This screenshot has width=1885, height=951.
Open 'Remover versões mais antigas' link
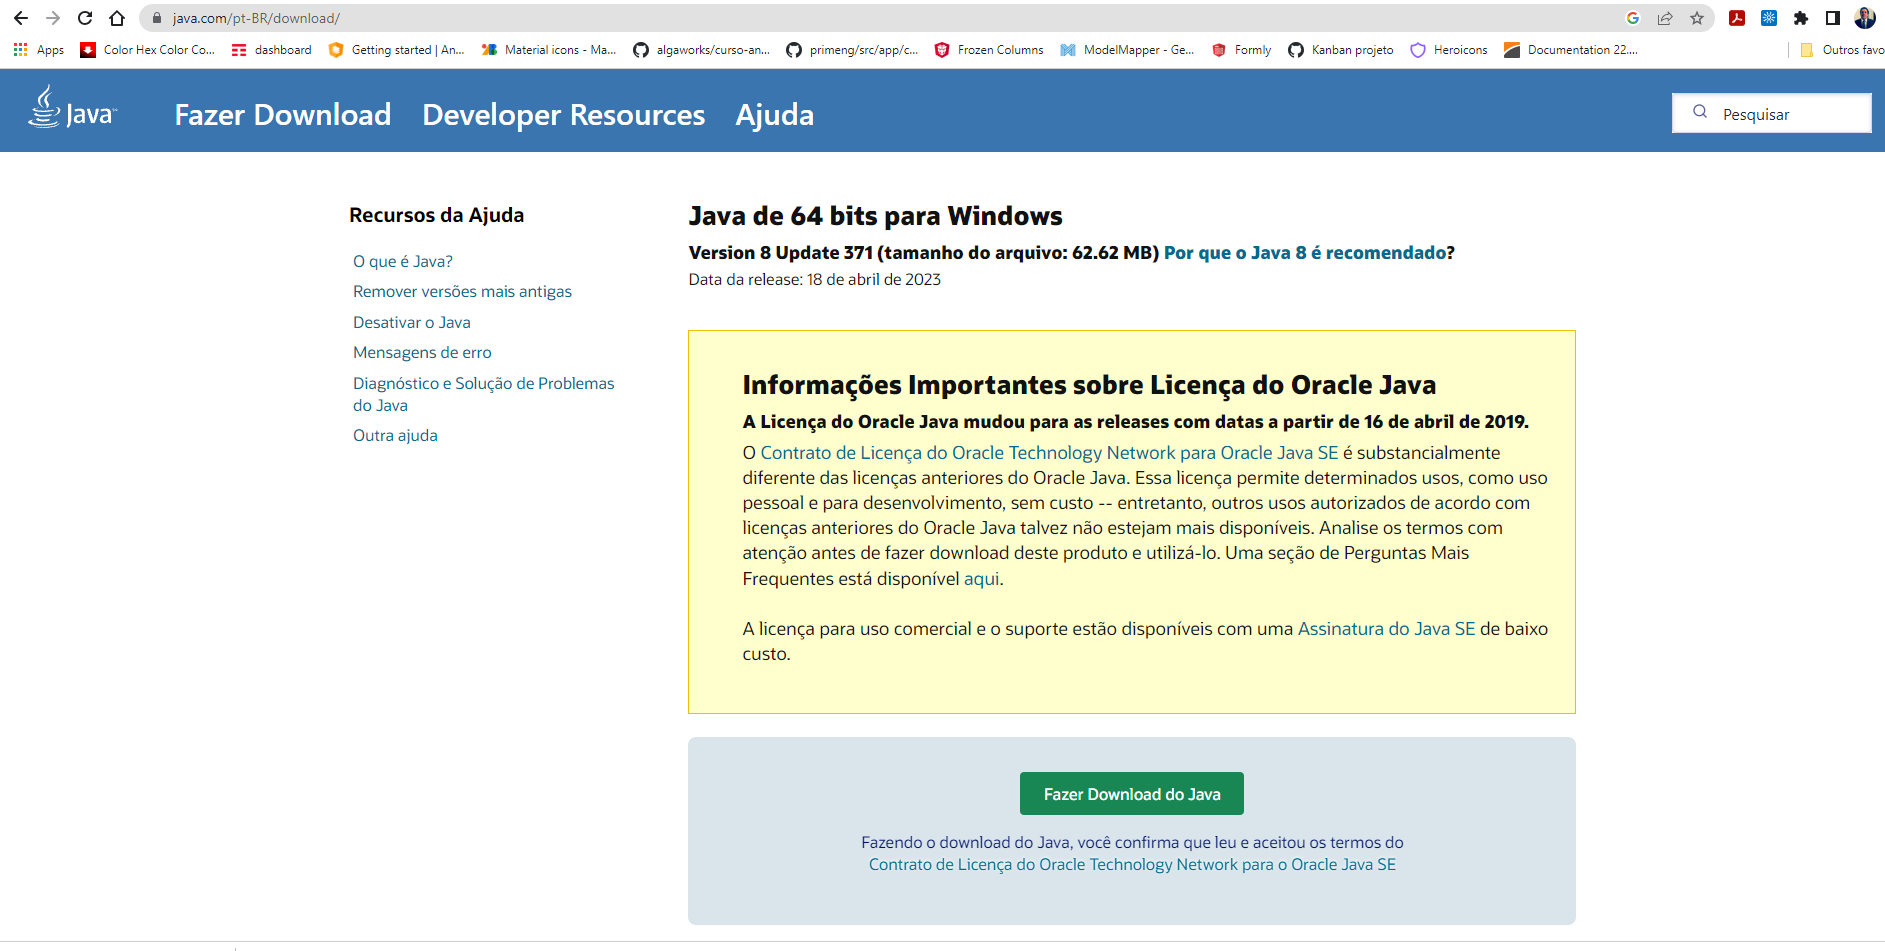(x=462, y=291)
